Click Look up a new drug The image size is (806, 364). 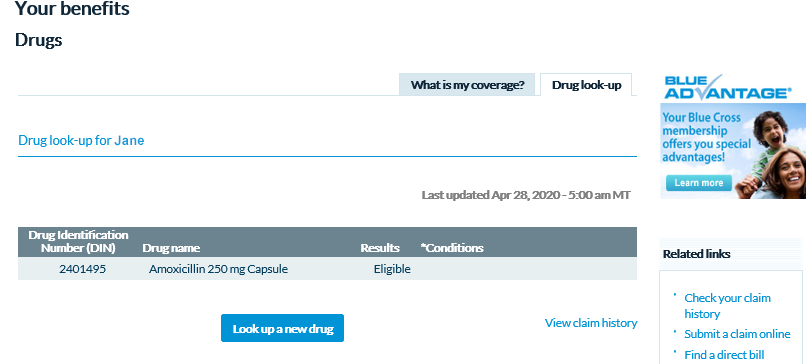pyautogui.click(x=283, y=329)
